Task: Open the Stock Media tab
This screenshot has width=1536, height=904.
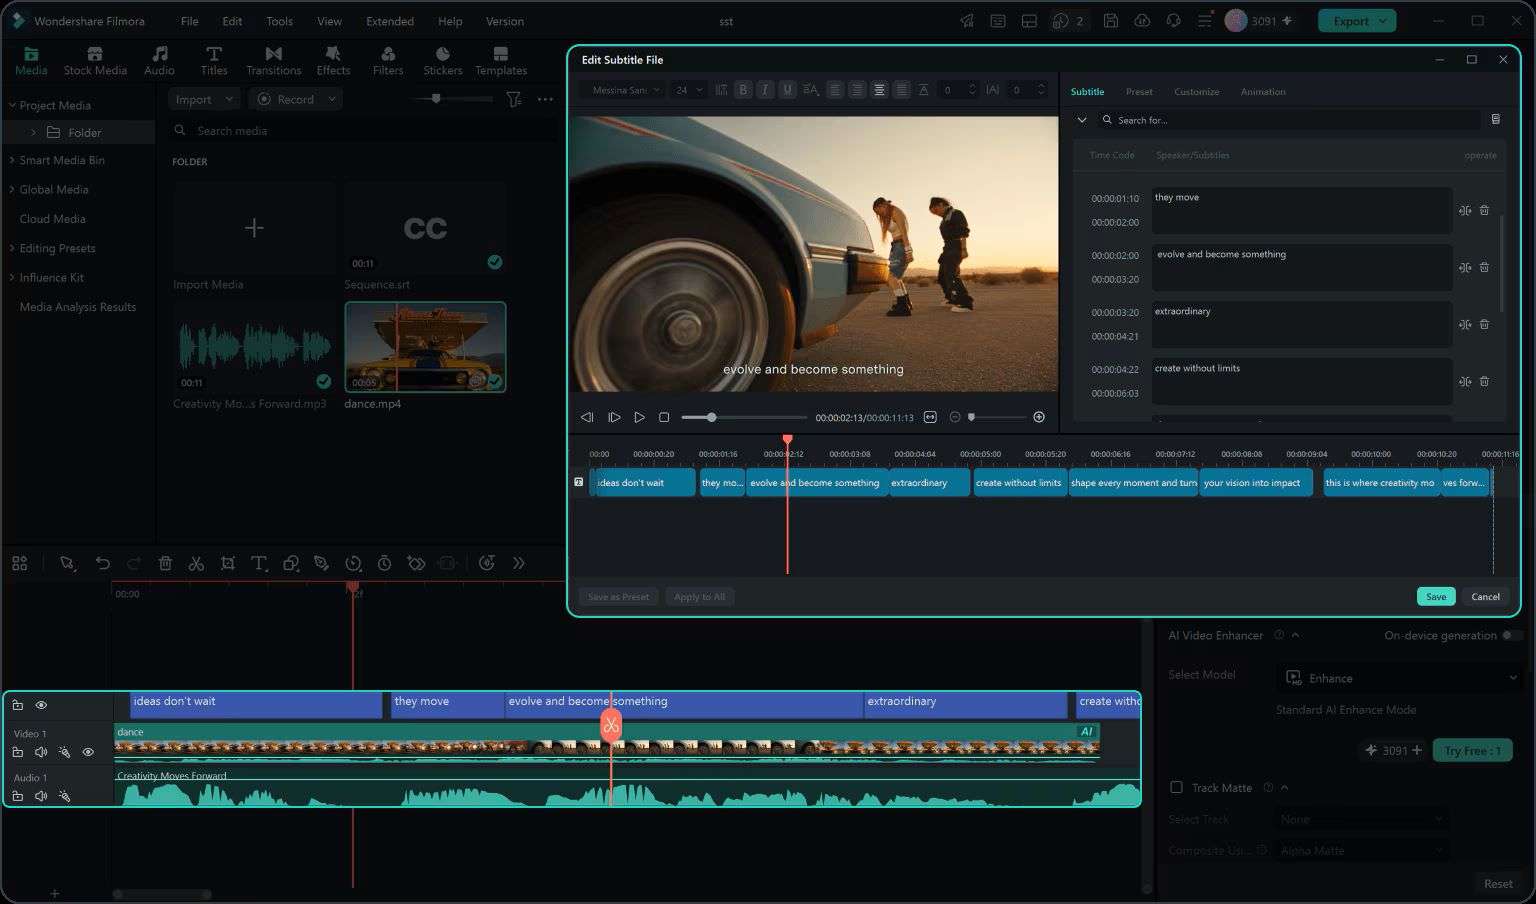Action: click(x=95, y=61)
